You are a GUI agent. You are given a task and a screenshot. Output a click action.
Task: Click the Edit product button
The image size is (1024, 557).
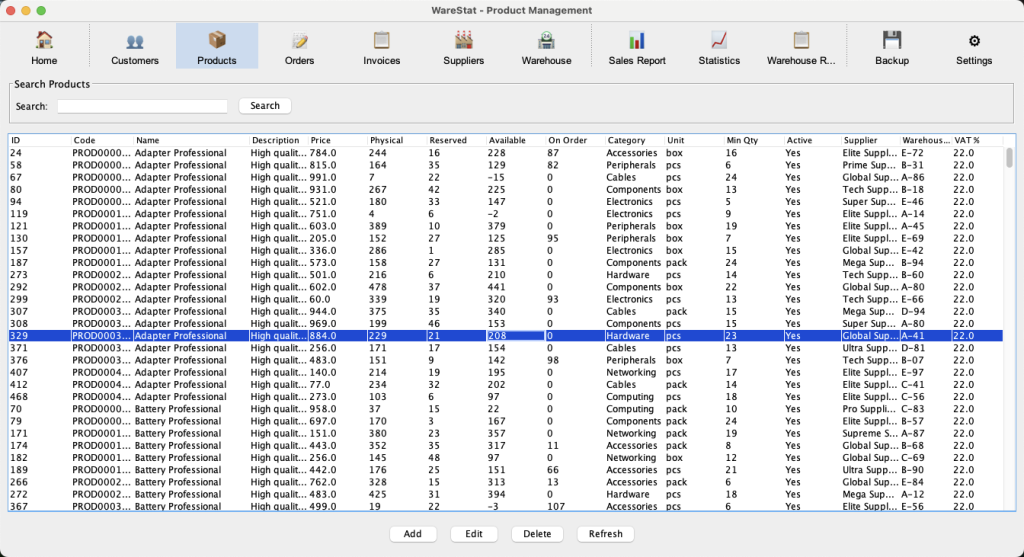click(x=474, y=534)
